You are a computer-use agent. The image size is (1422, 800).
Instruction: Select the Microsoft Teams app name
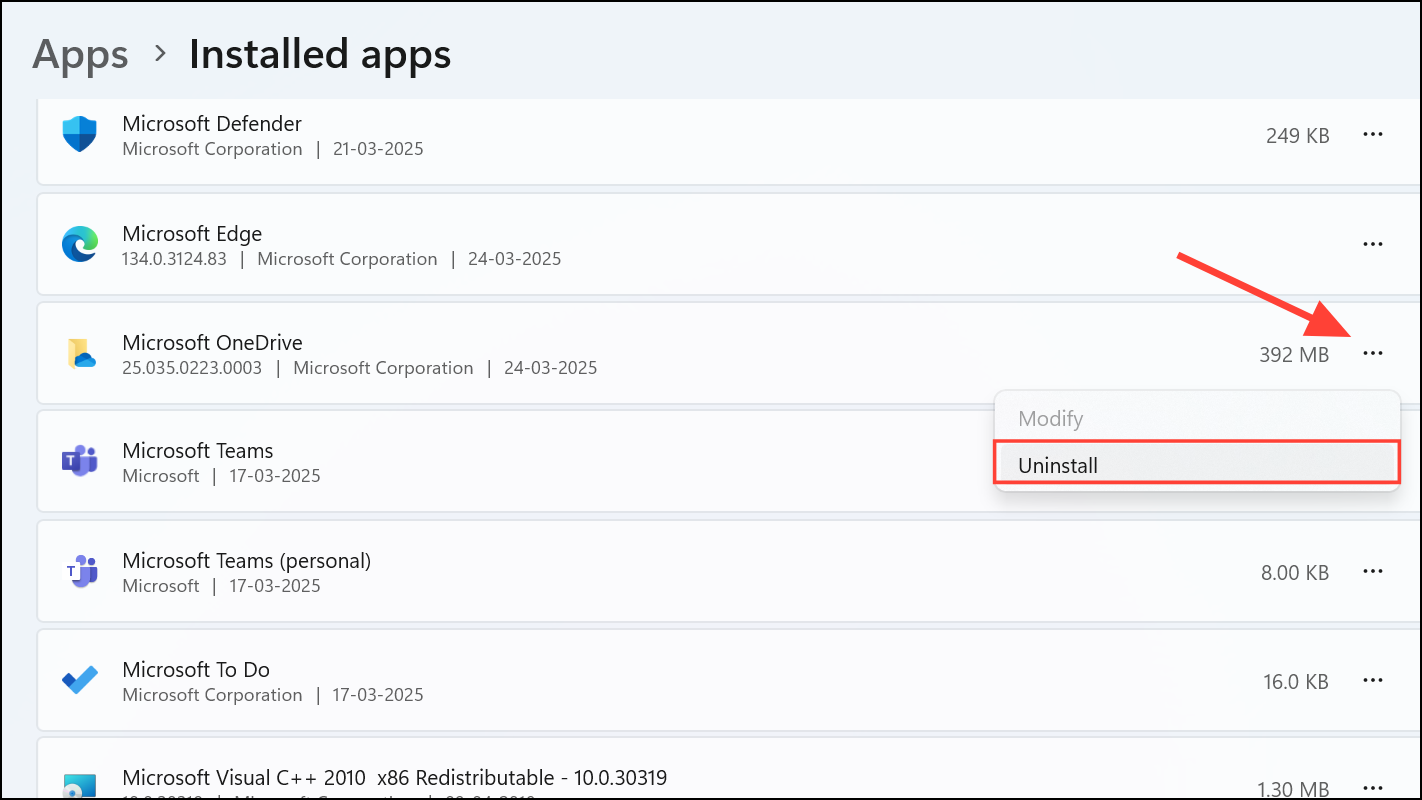click(x=198, y=450)
